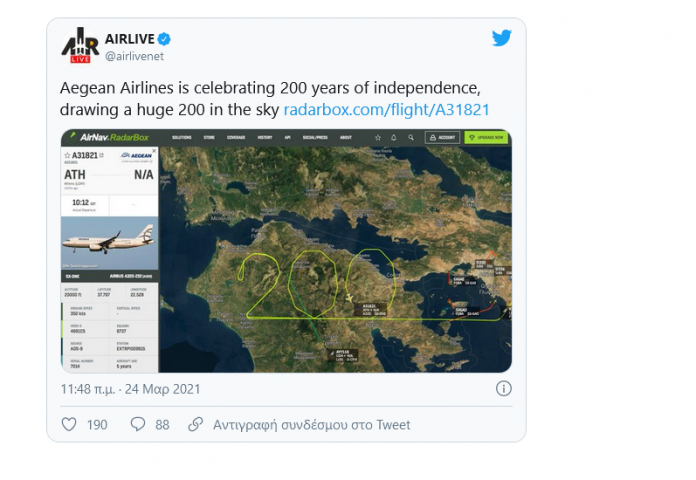Open the radarbox.com/flight/A31821 link
The image size is (696, 480).
tap(386, 109)
